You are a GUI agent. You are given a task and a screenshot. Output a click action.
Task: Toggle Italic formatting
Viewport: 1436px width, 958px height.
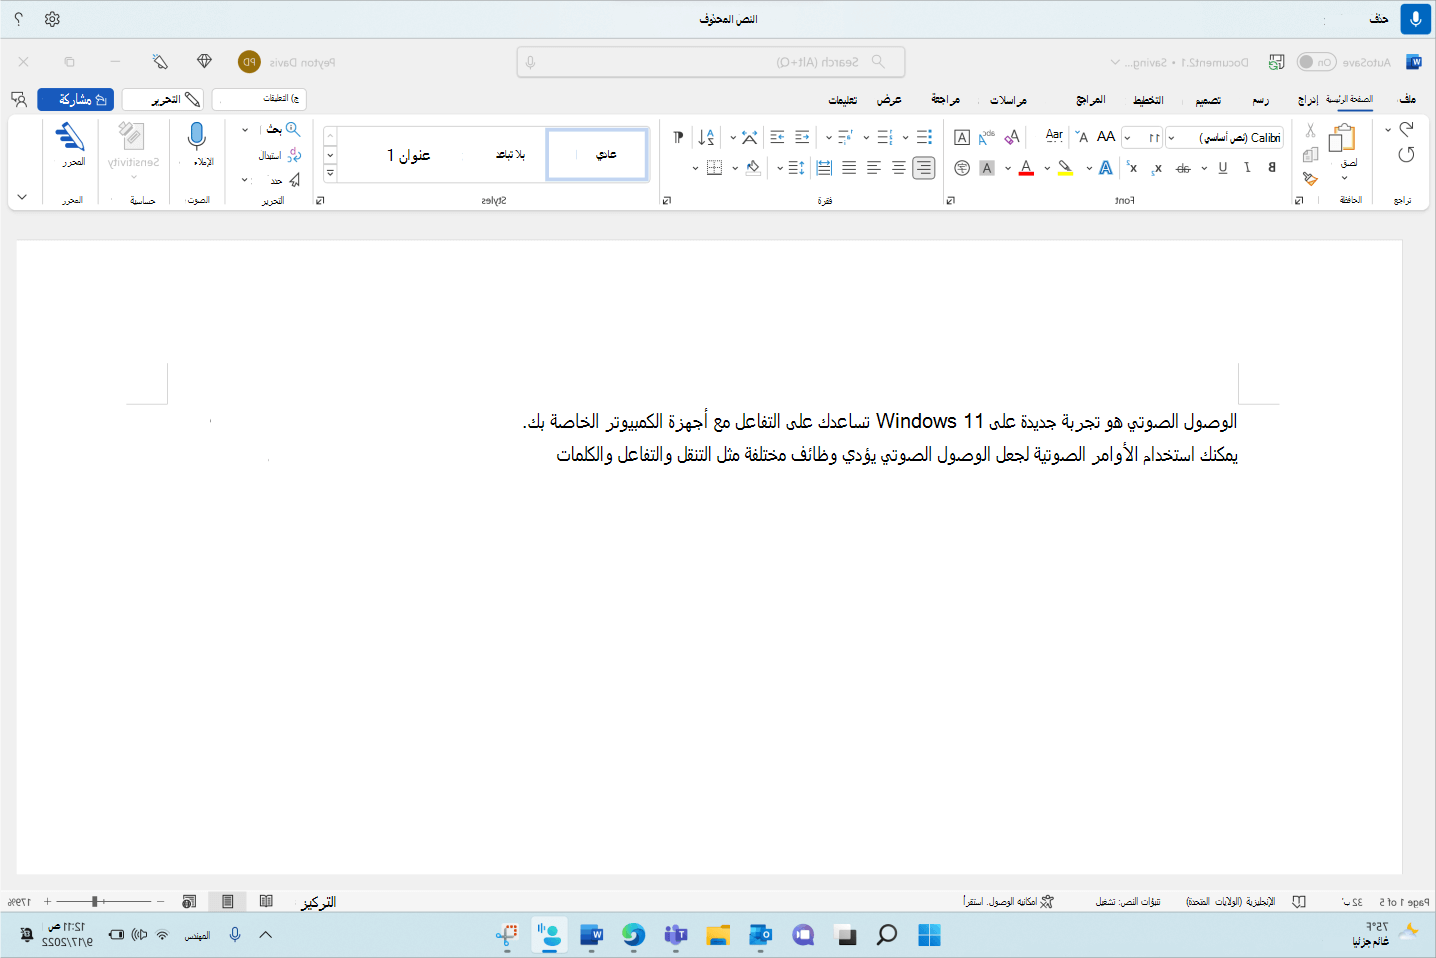pyautogui.click(x=1247, y=168)
